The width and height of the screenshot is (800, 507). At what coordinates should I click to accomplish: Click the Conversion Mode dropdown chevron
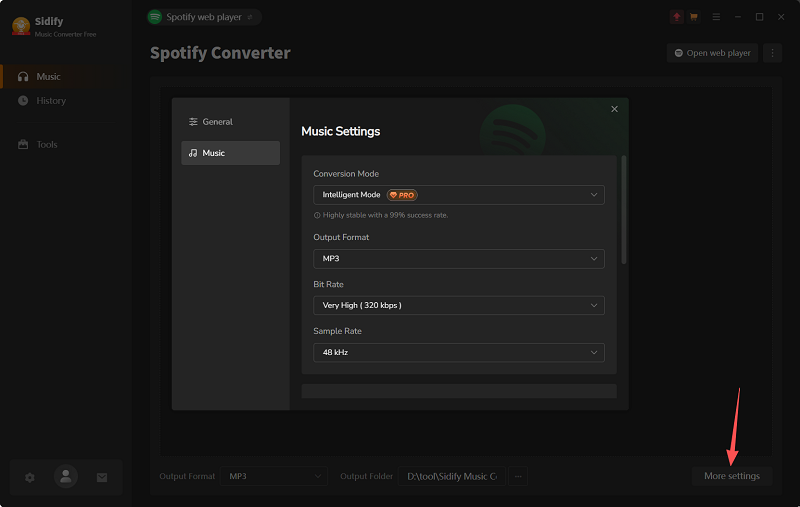click(594, 195)
